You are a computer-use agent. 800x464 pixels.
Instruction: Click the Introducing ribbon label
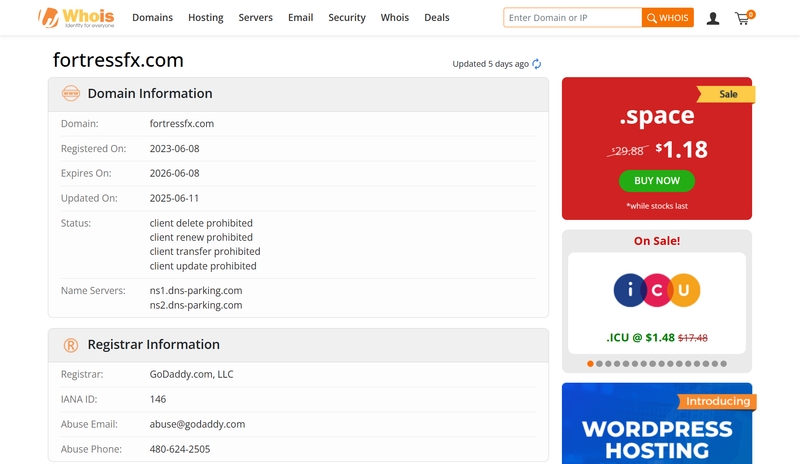click(717, 401)
